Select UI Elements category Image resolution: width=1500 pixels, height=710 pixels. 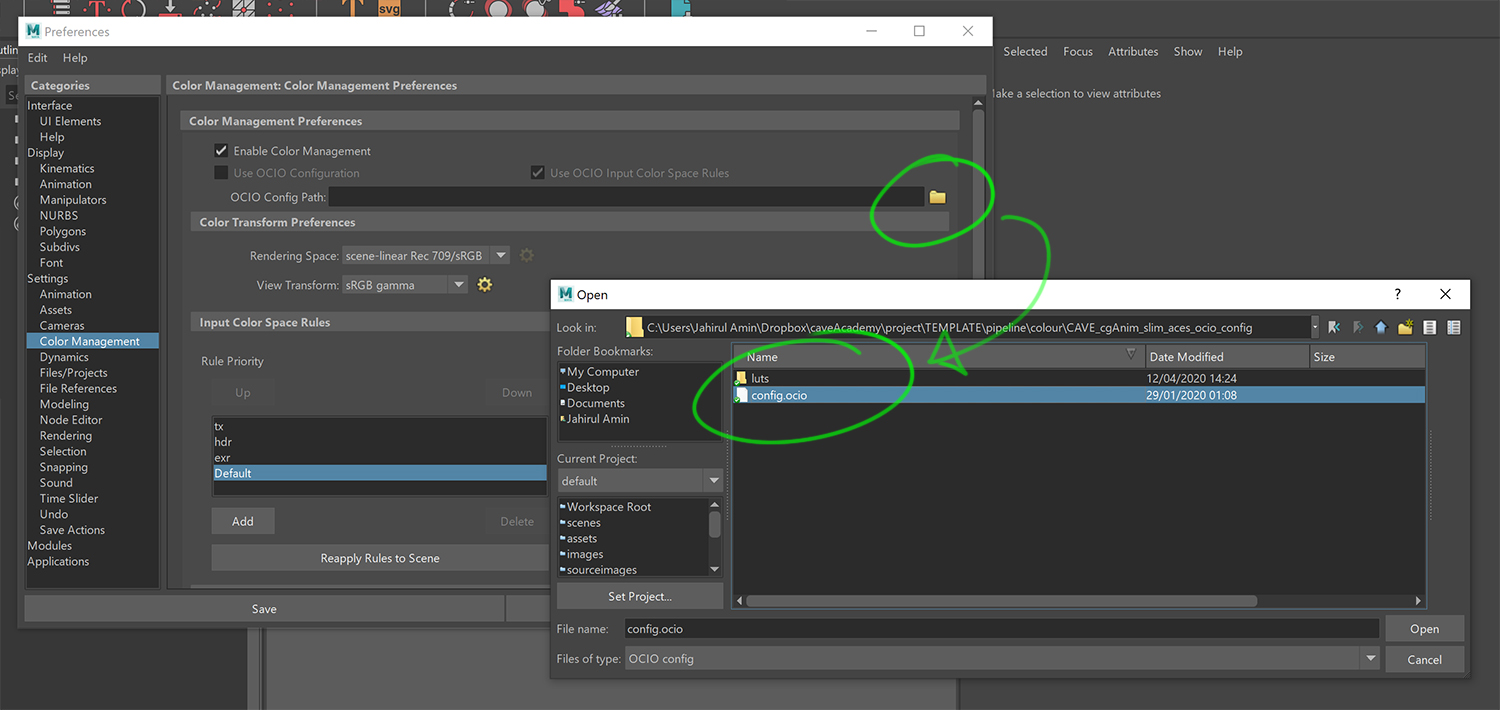(x=70, y=121)
